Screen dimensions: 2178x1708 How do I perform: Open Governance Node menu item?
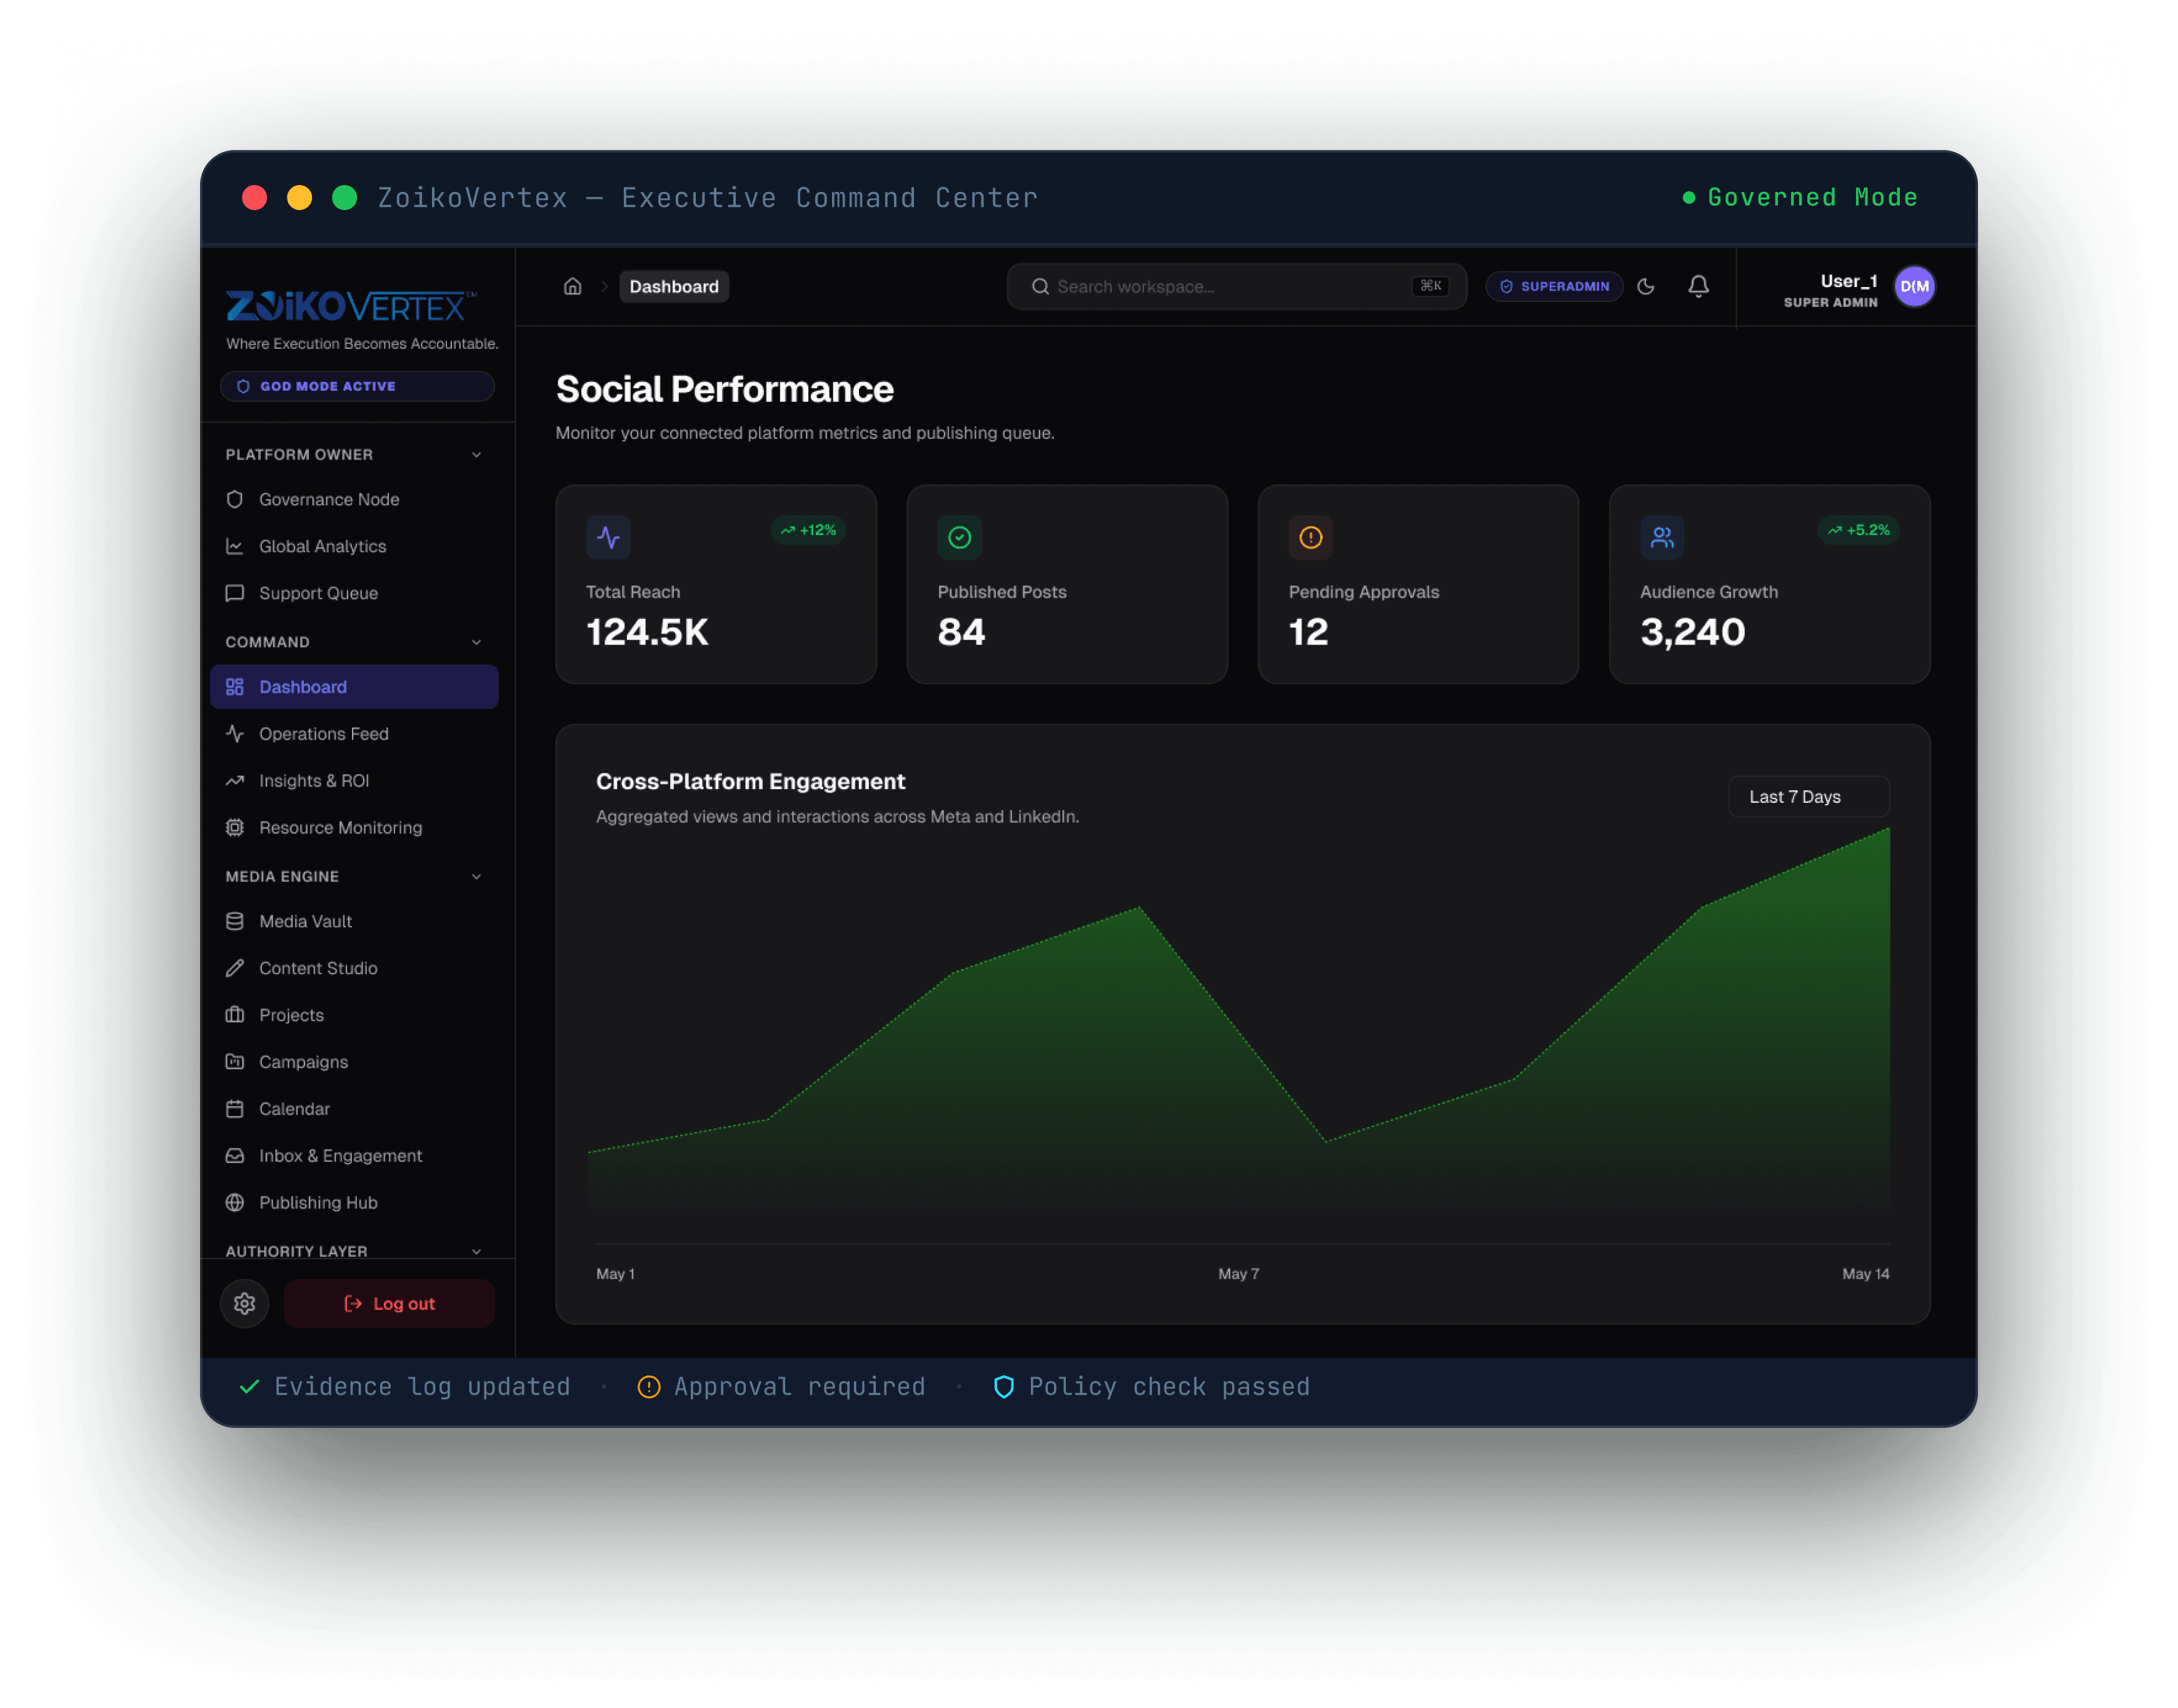pyautogui.click(x=354, y=499)
